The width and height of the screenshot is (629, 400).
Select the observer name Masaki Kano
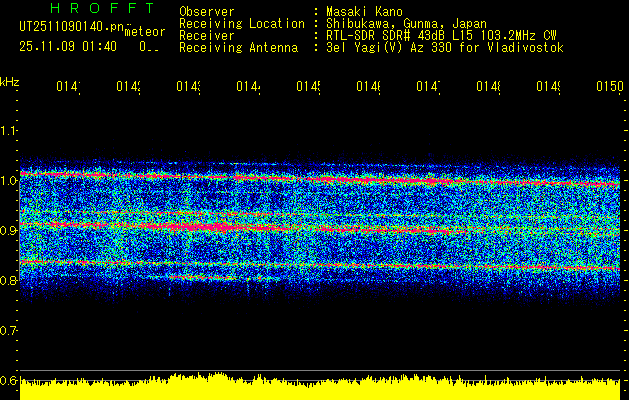click(x=364, y=11)
